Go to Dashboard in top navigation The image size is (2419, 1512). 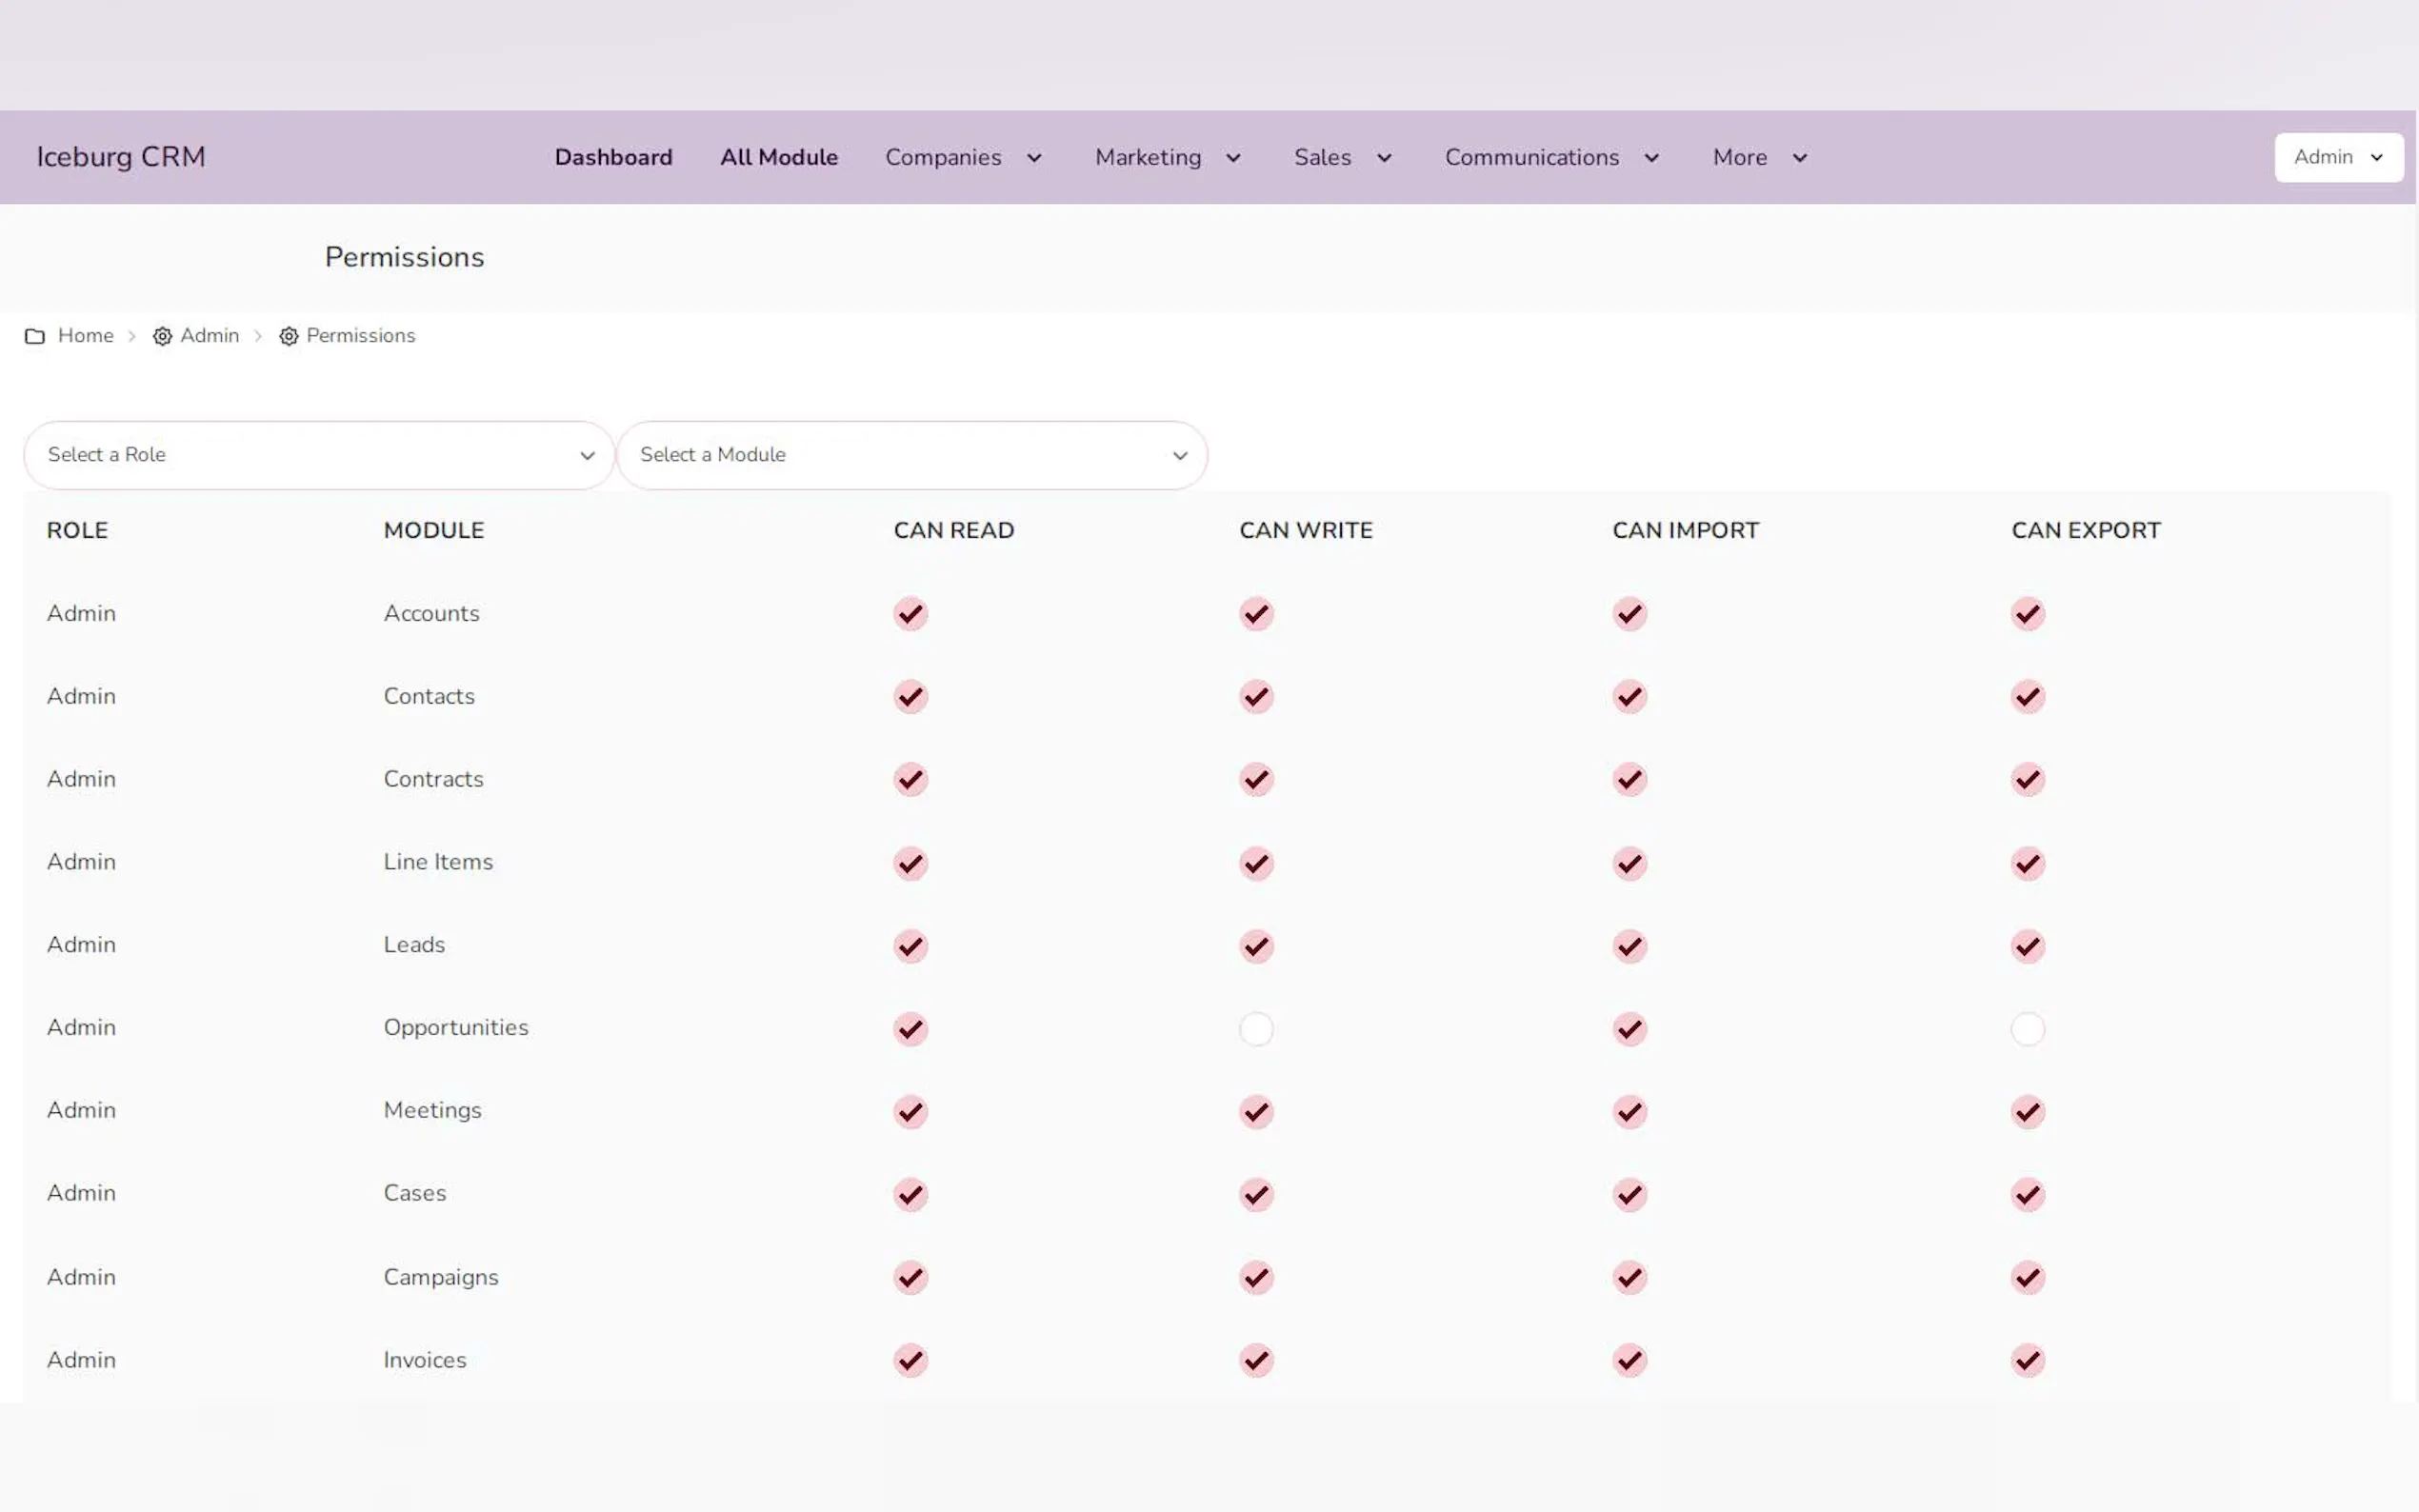[x=613, y=157]
